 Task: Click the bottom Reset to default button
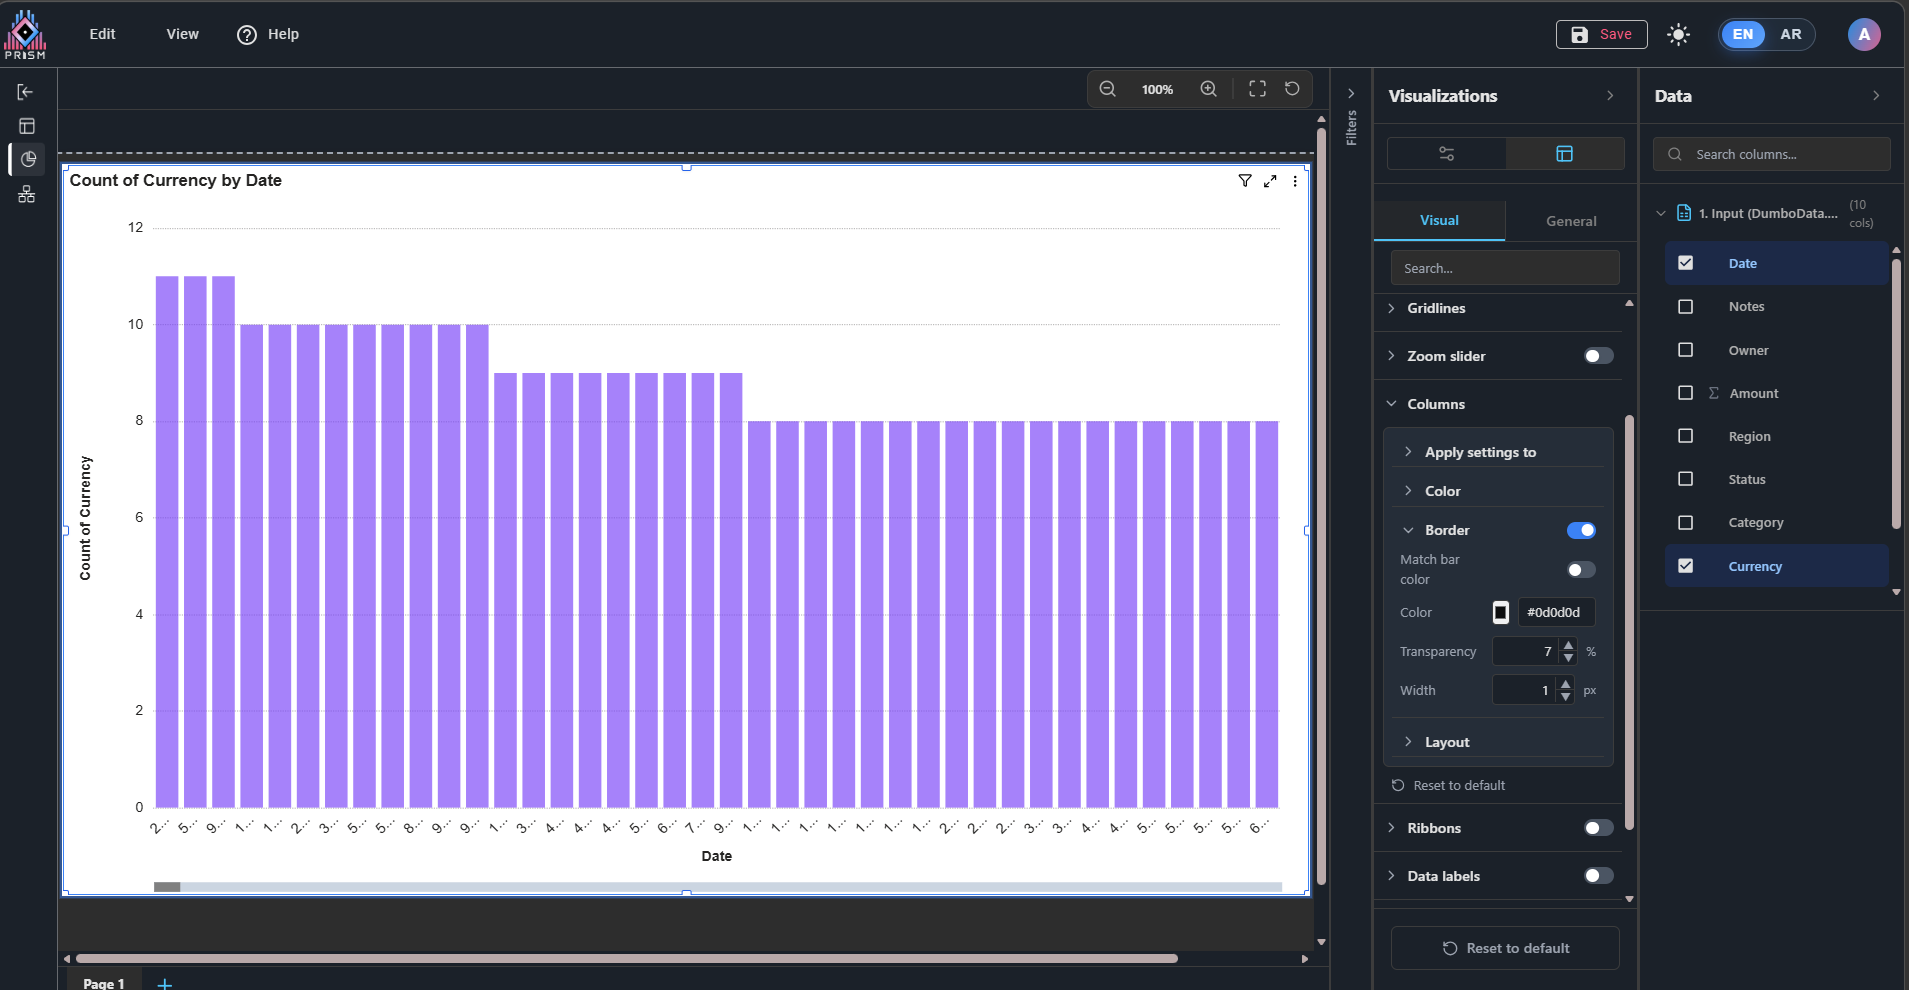[x=1505, y=948]
